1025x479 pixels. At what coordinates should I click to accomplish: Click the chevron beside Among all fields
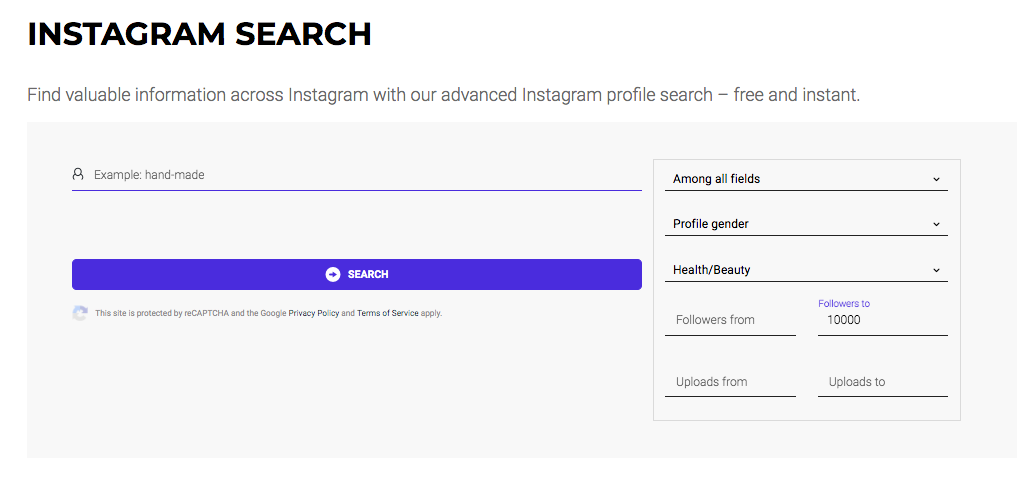(936, 179)
